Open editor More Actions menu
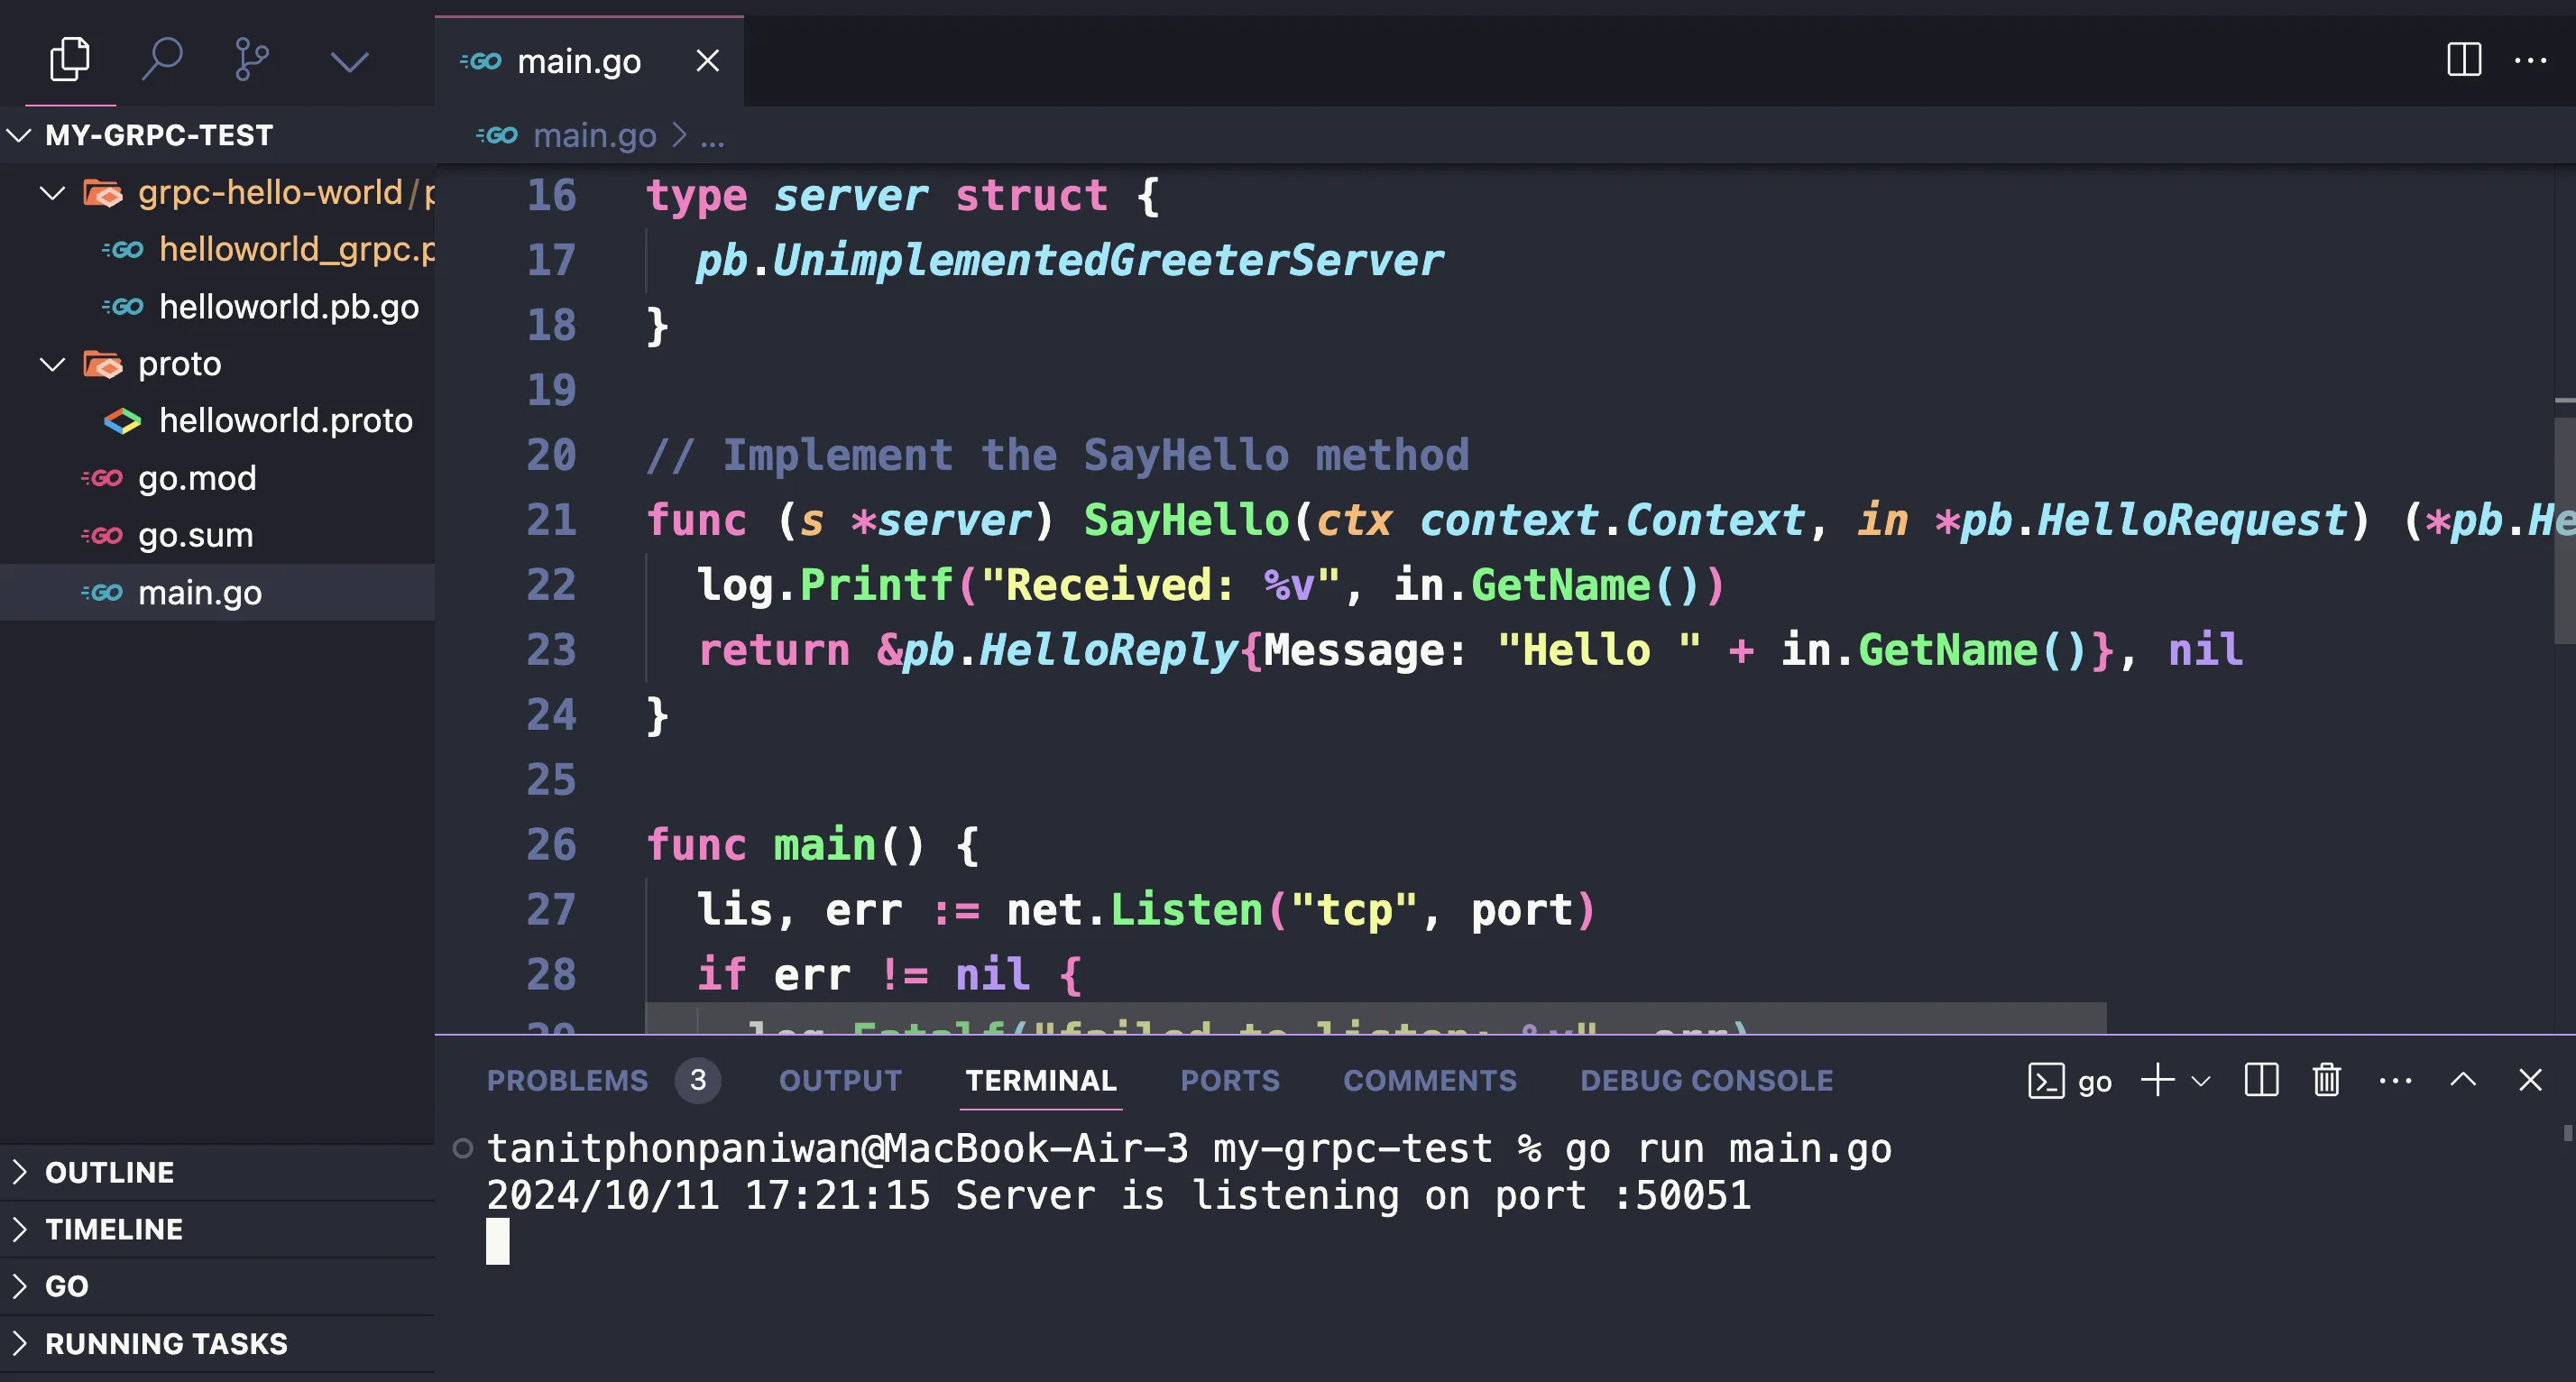This screenshot has height=1382, width=2576. pyautogui.click(x=2530, y=60)
